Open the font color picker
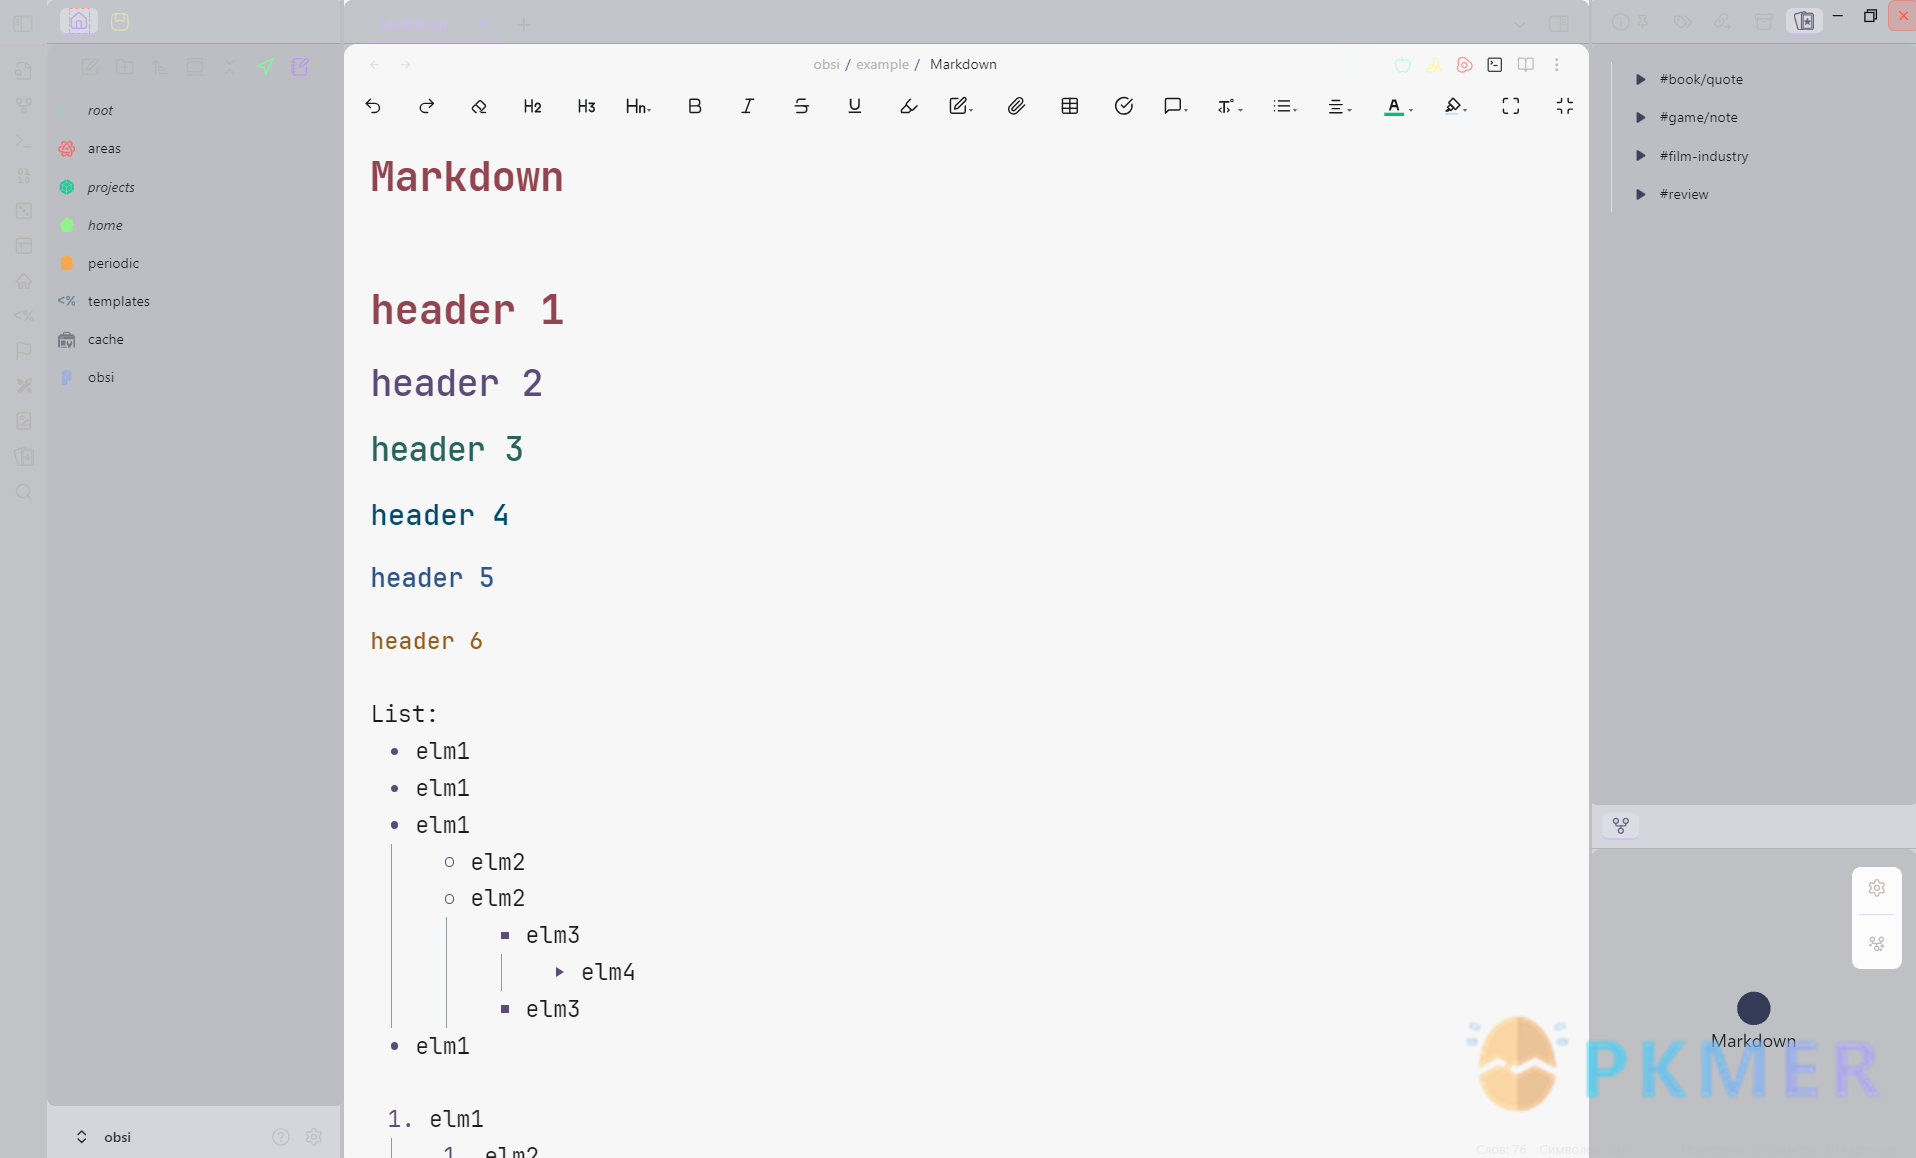1916x1158 pixels. (1397, 106)
